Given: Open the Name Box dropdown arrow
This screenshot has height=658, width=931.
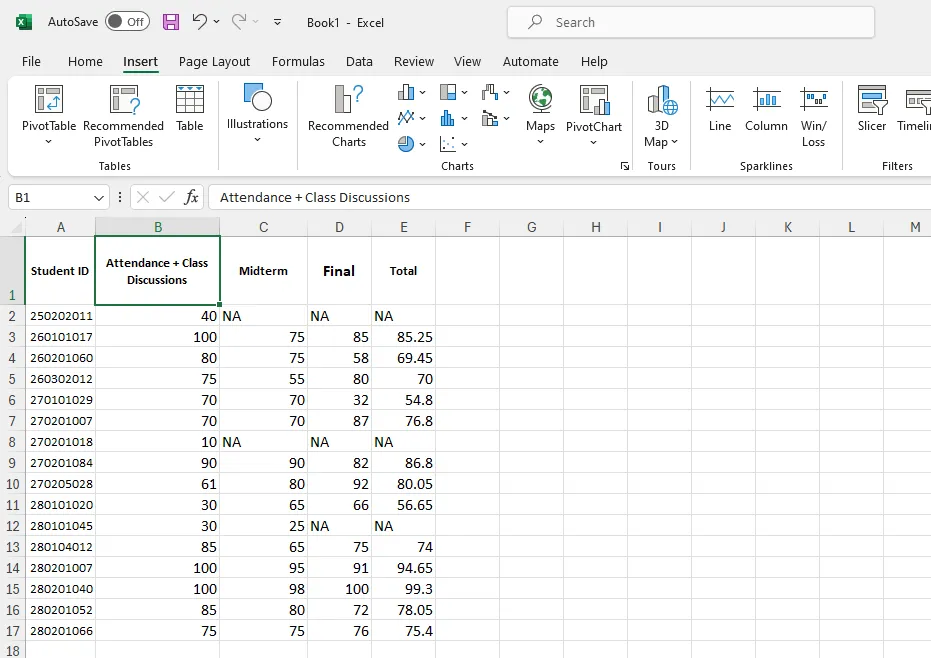Looking at the screenshot, I should (x=97, y=197).
